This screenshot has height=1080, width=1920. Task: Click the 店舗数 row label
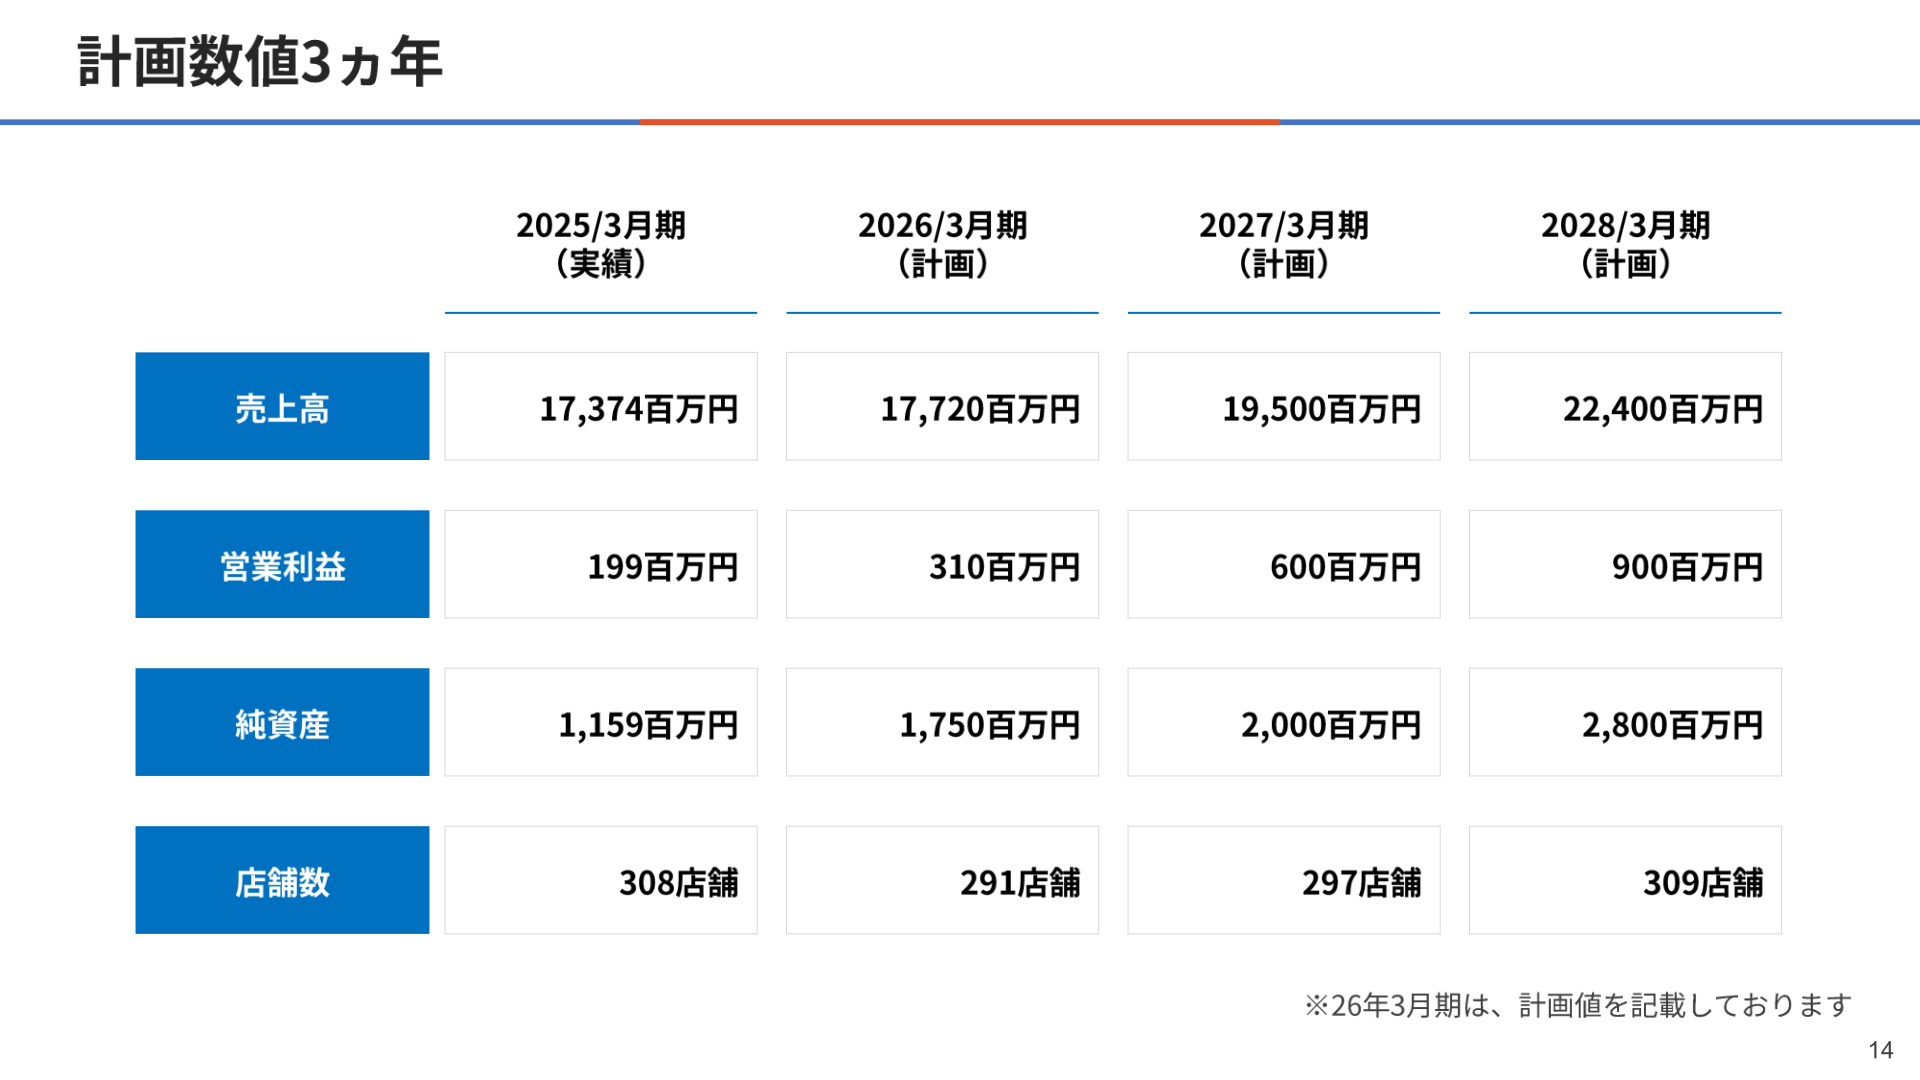click(282, 880)
